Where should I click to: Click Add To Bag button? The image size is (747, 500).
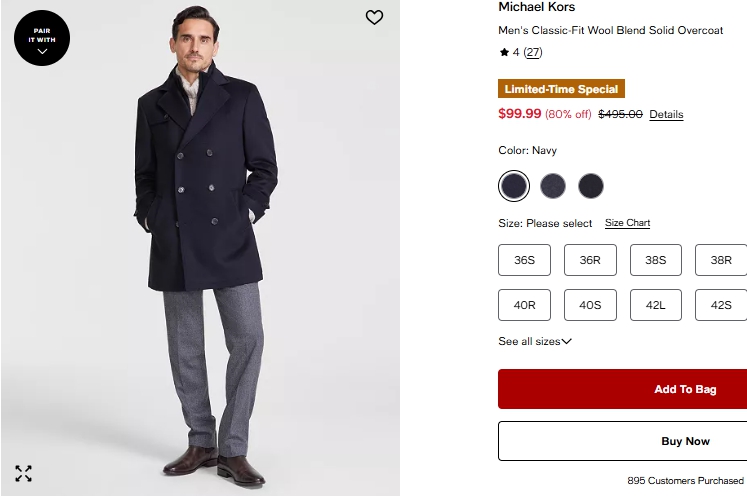tap(622, 389)
